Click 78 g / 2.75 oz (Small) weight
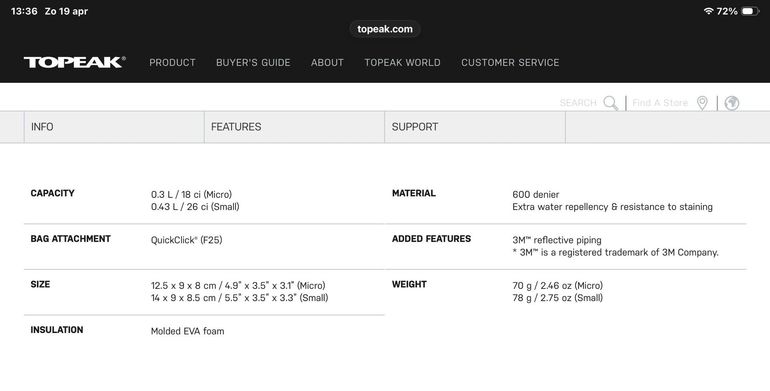 pyautogui.click(x=557, y=298)
